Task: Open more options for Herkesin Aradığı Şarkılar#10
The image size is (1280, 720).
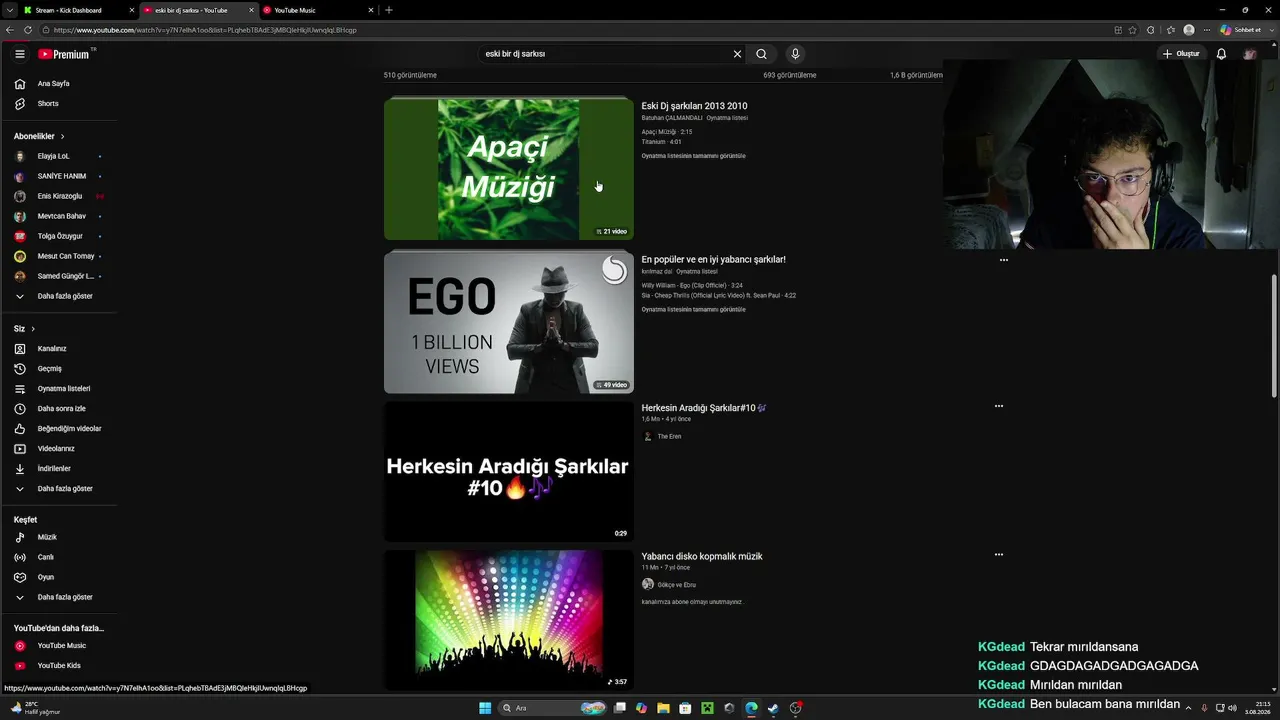Action: pyautogui.click(x=998, y=406)
